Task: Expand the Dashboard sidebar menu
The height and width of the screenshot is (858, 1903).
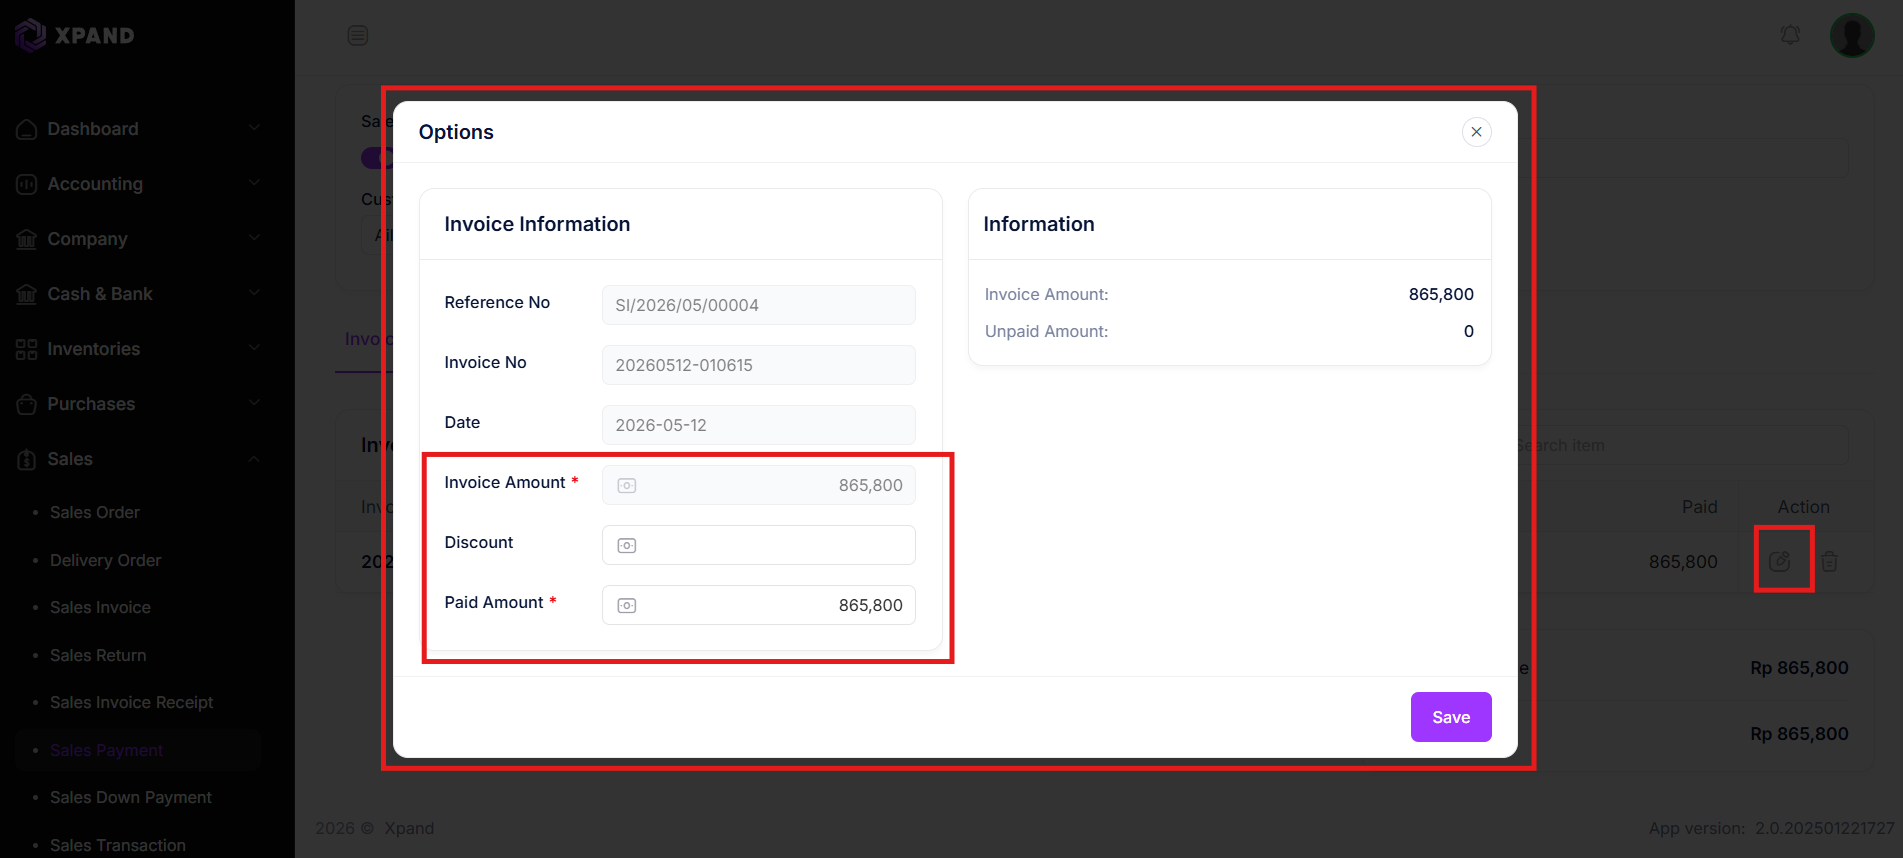Action: [138, 129]
